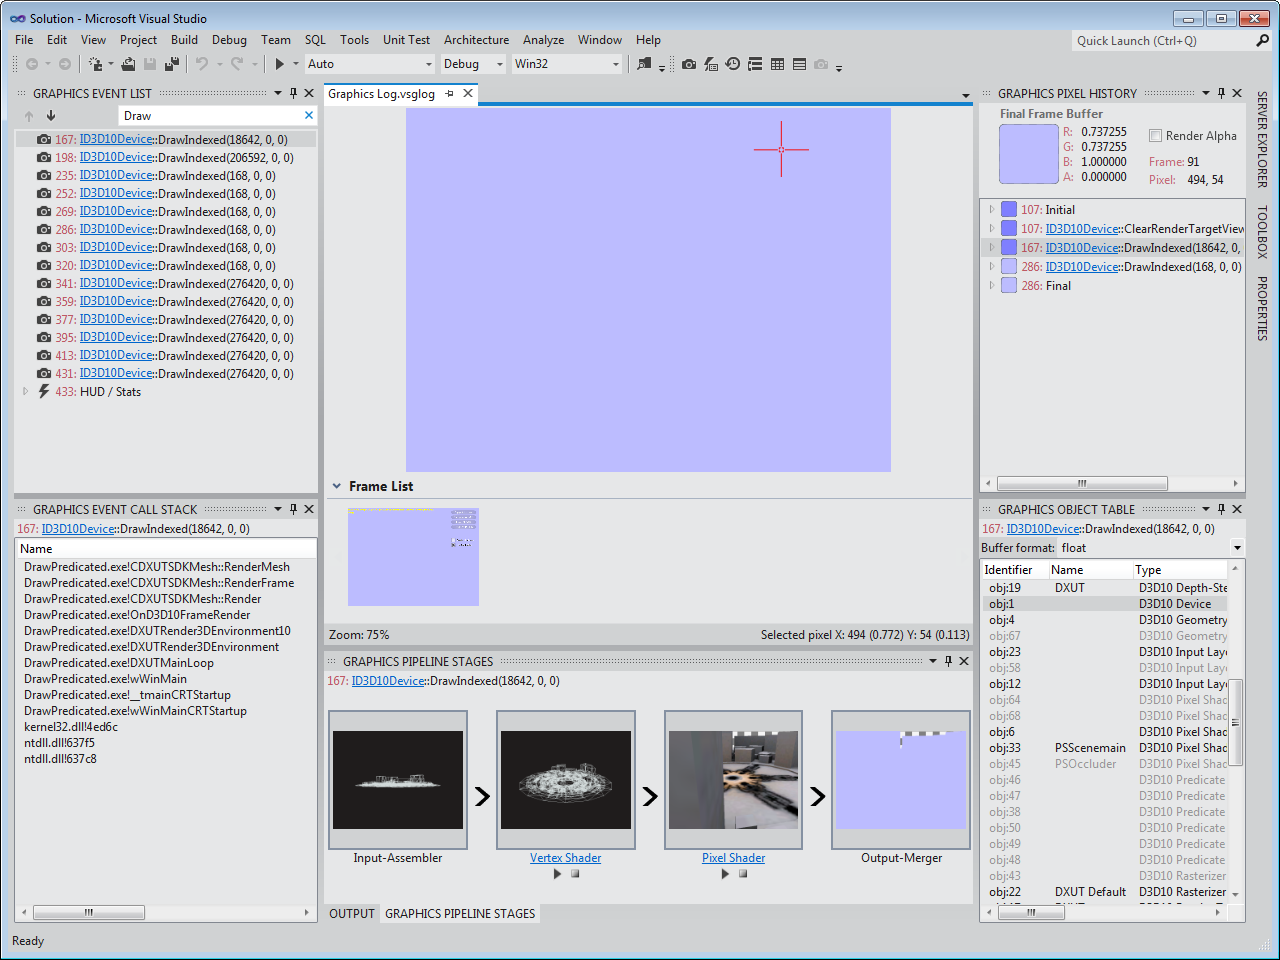The width and height of the screenshot is (1280, 960).
Task: Select the obj:33 PSScenemain row
Action: coord(1105,748)
